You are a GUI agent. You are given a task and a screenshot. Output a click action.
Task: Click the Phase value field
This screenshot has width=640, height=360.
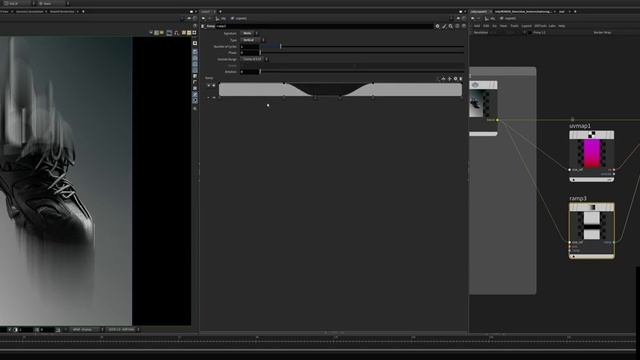(x=249, y=53)
